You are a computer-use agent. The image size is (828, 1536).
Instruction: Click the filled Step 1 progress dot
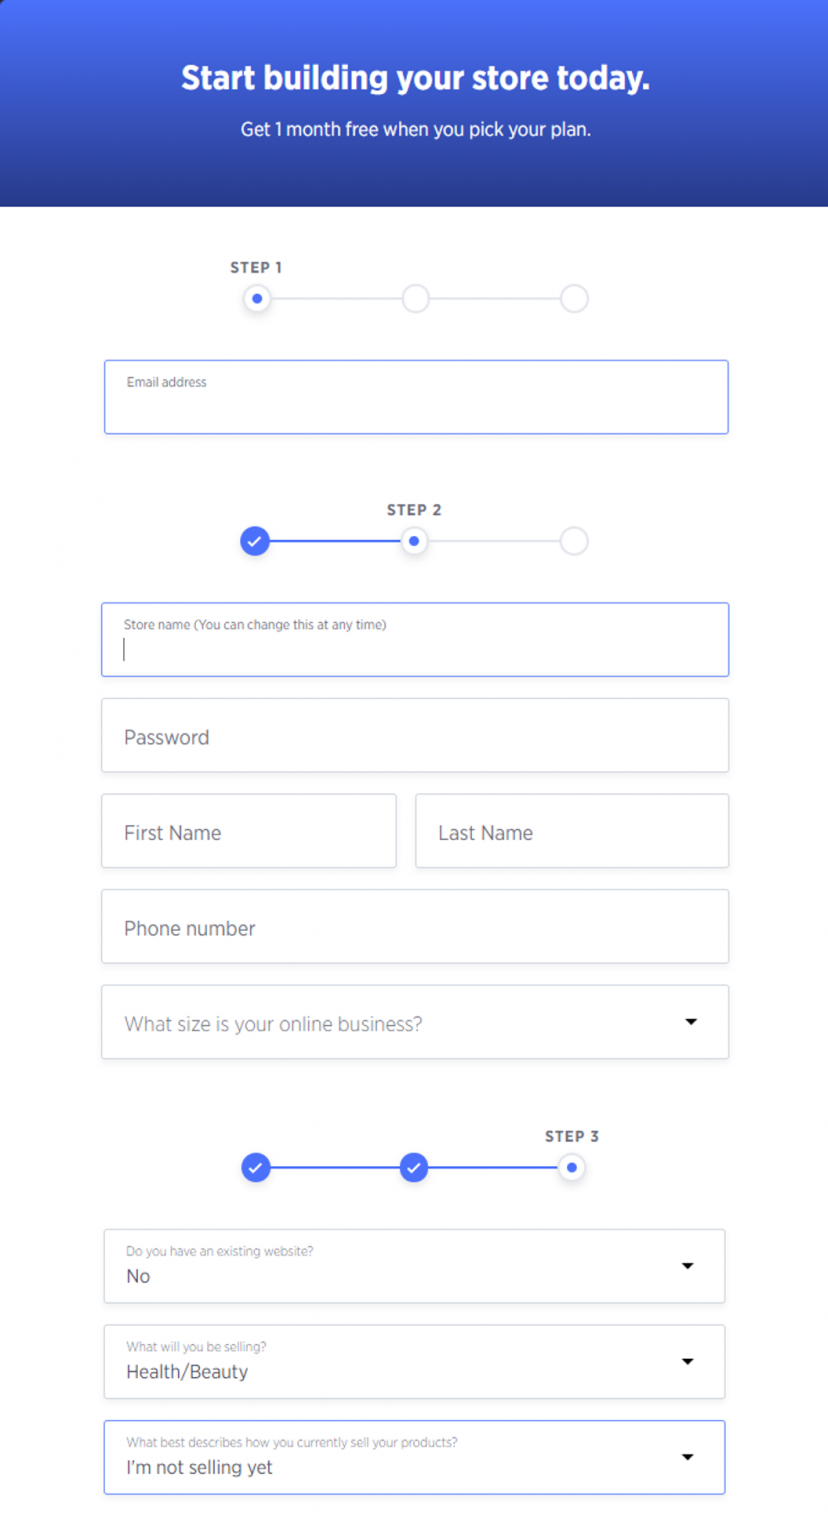(256, 298)
